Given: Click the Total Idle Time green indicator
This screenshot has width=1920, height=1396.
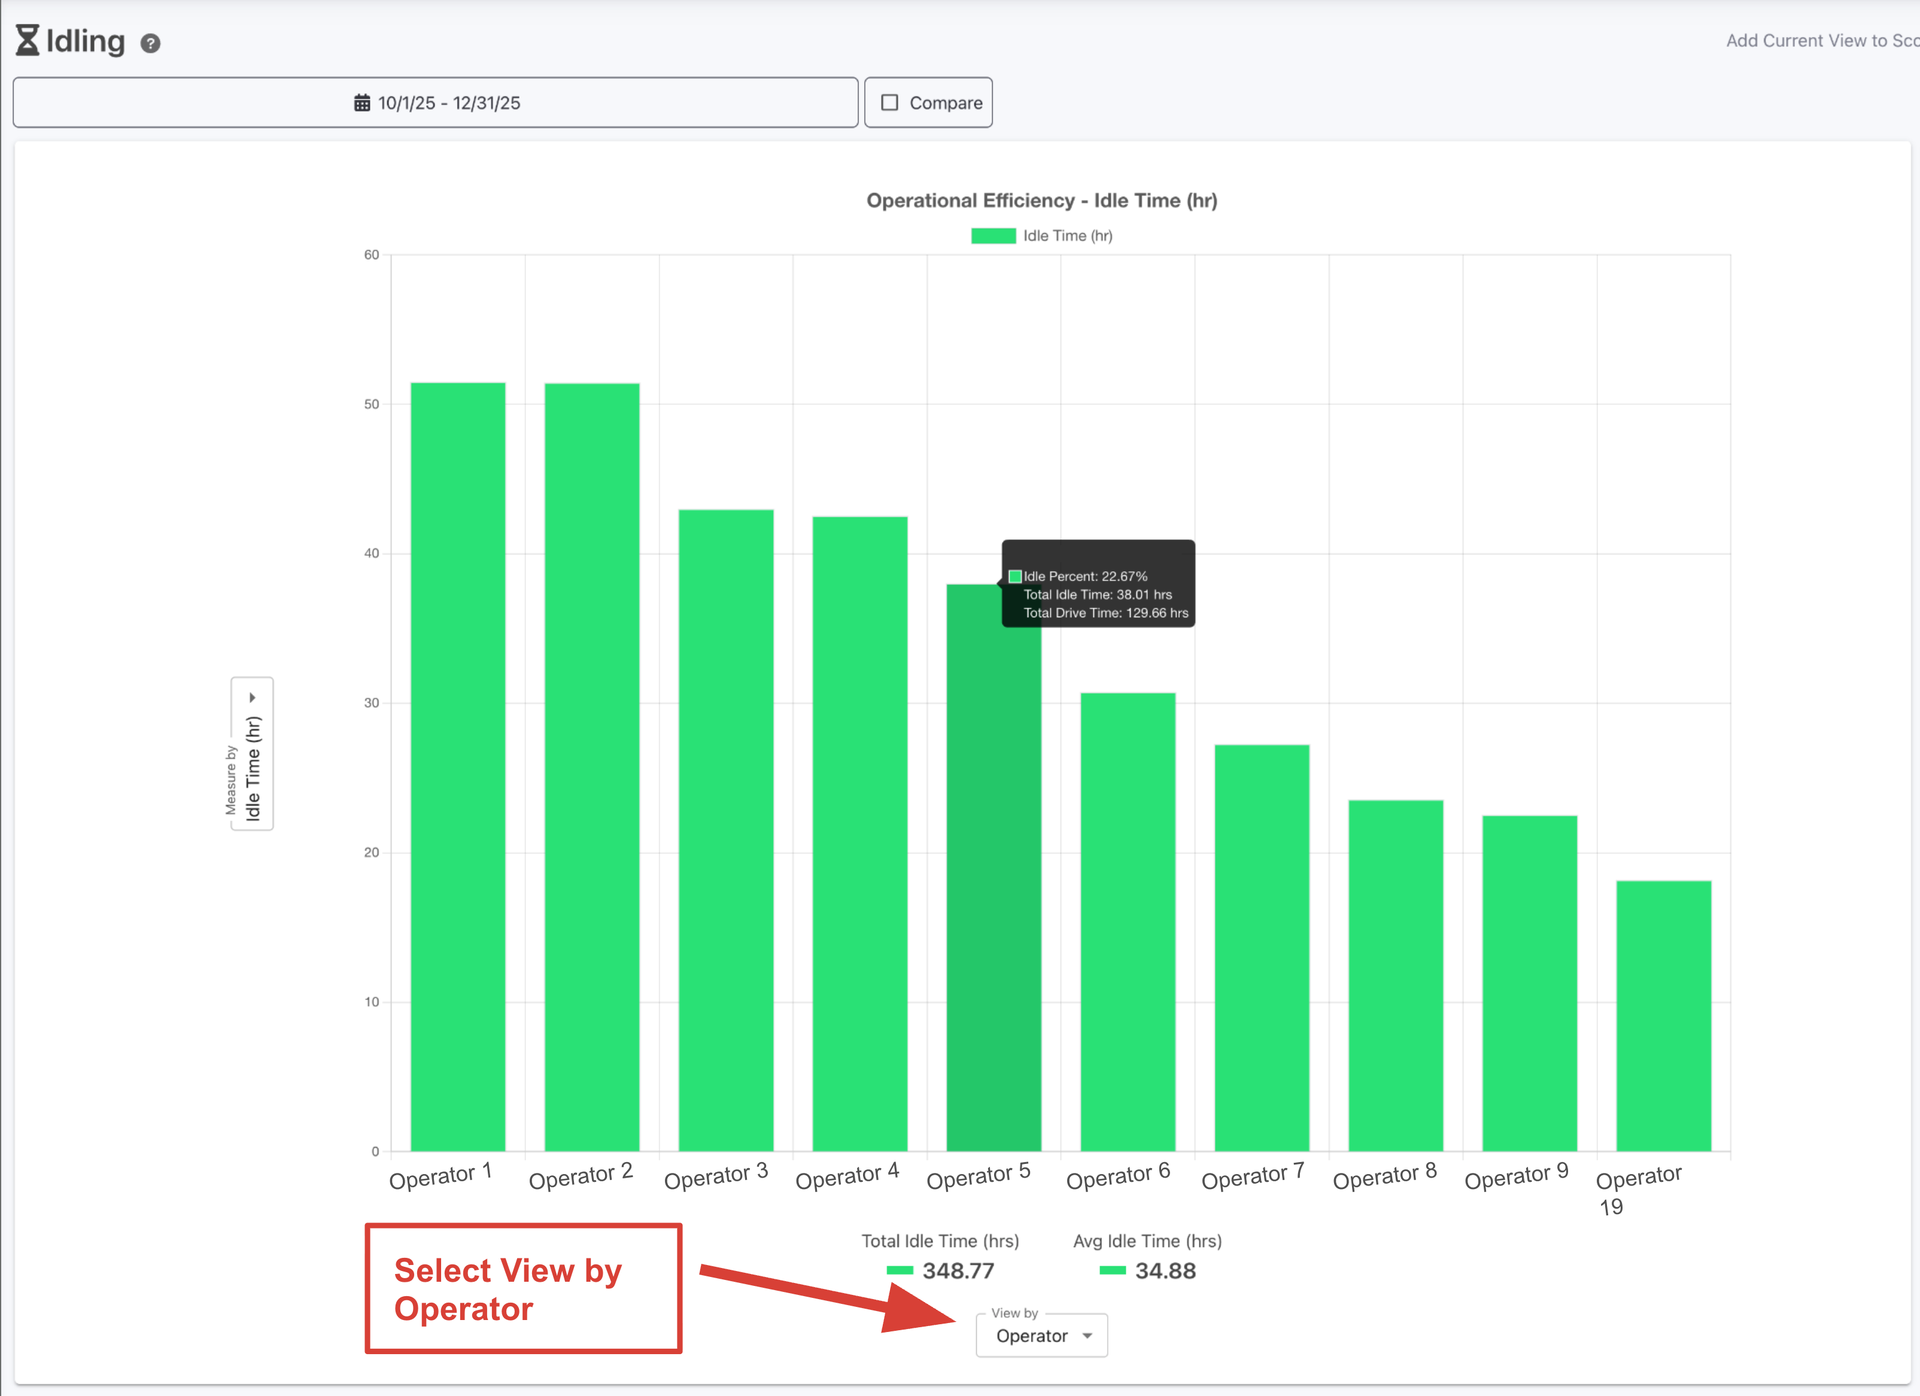Looking at the screenshot, I should pyautogui.click(x=900, y=1271).
